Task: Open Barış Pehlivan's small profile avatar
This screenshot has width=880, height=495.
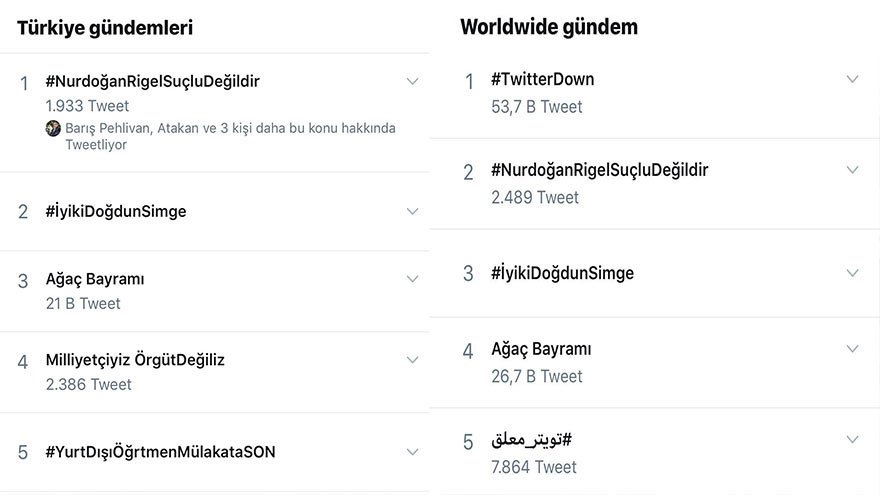Action: (x=53, y=128)
